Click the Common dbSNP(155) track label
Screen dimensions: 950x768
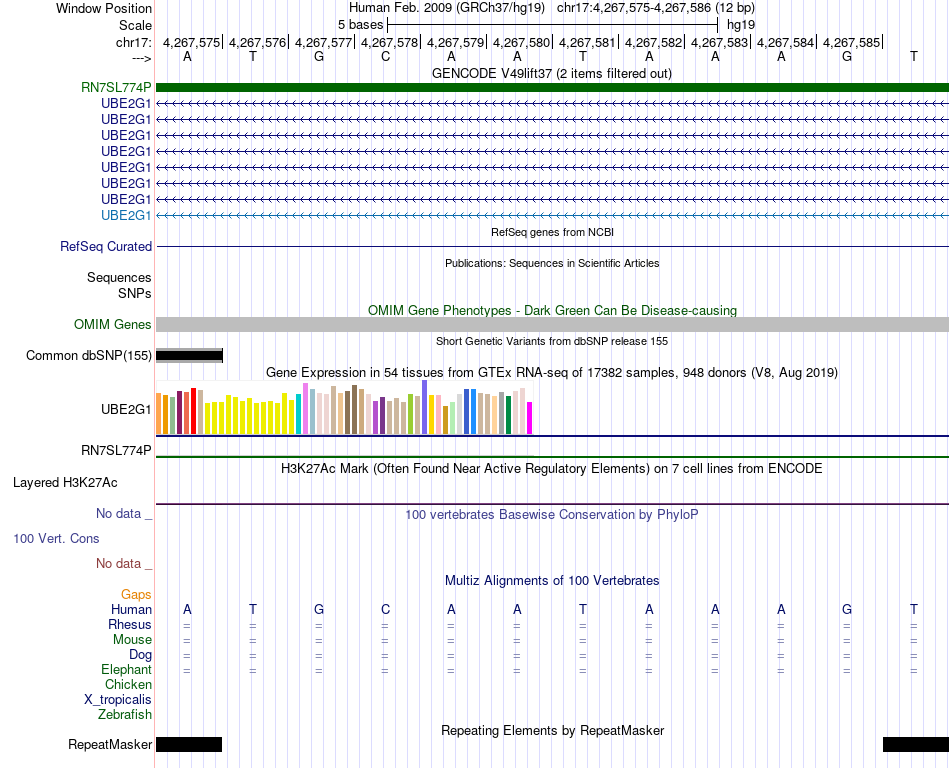click(x=88, y=356)
